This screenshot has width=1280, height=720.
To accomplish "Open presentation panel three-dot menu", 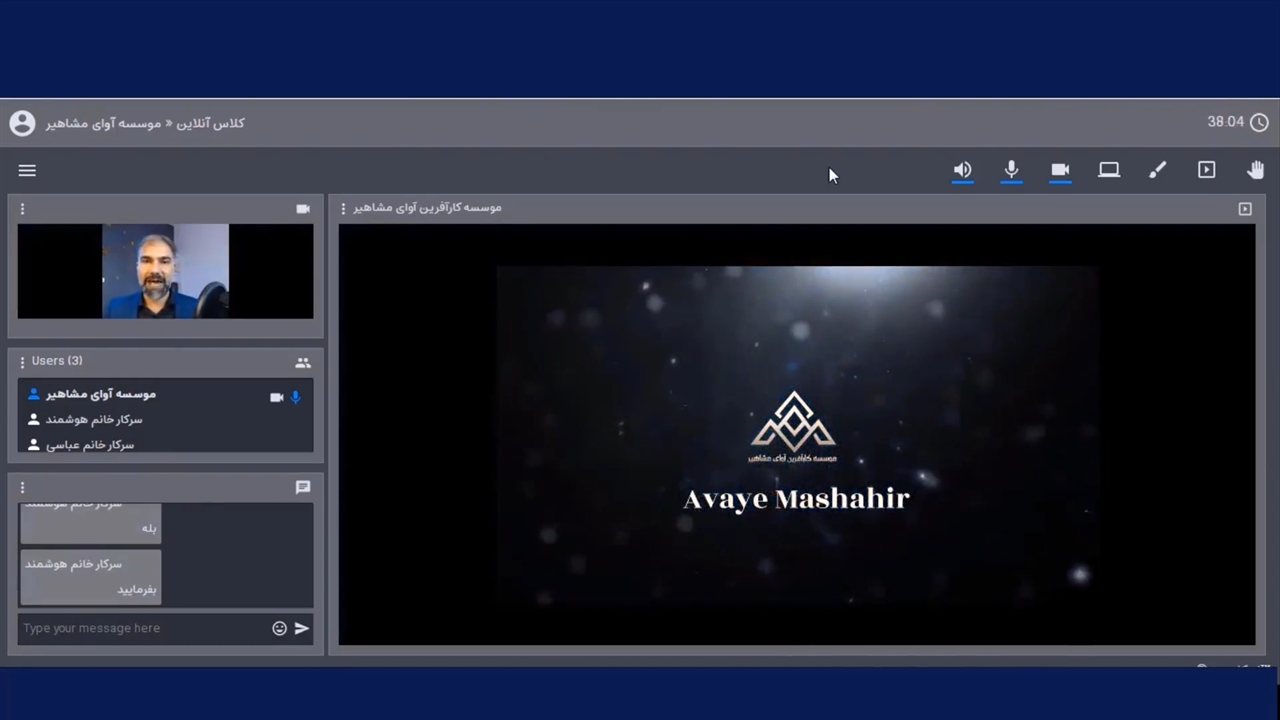I will coord(343,209).
